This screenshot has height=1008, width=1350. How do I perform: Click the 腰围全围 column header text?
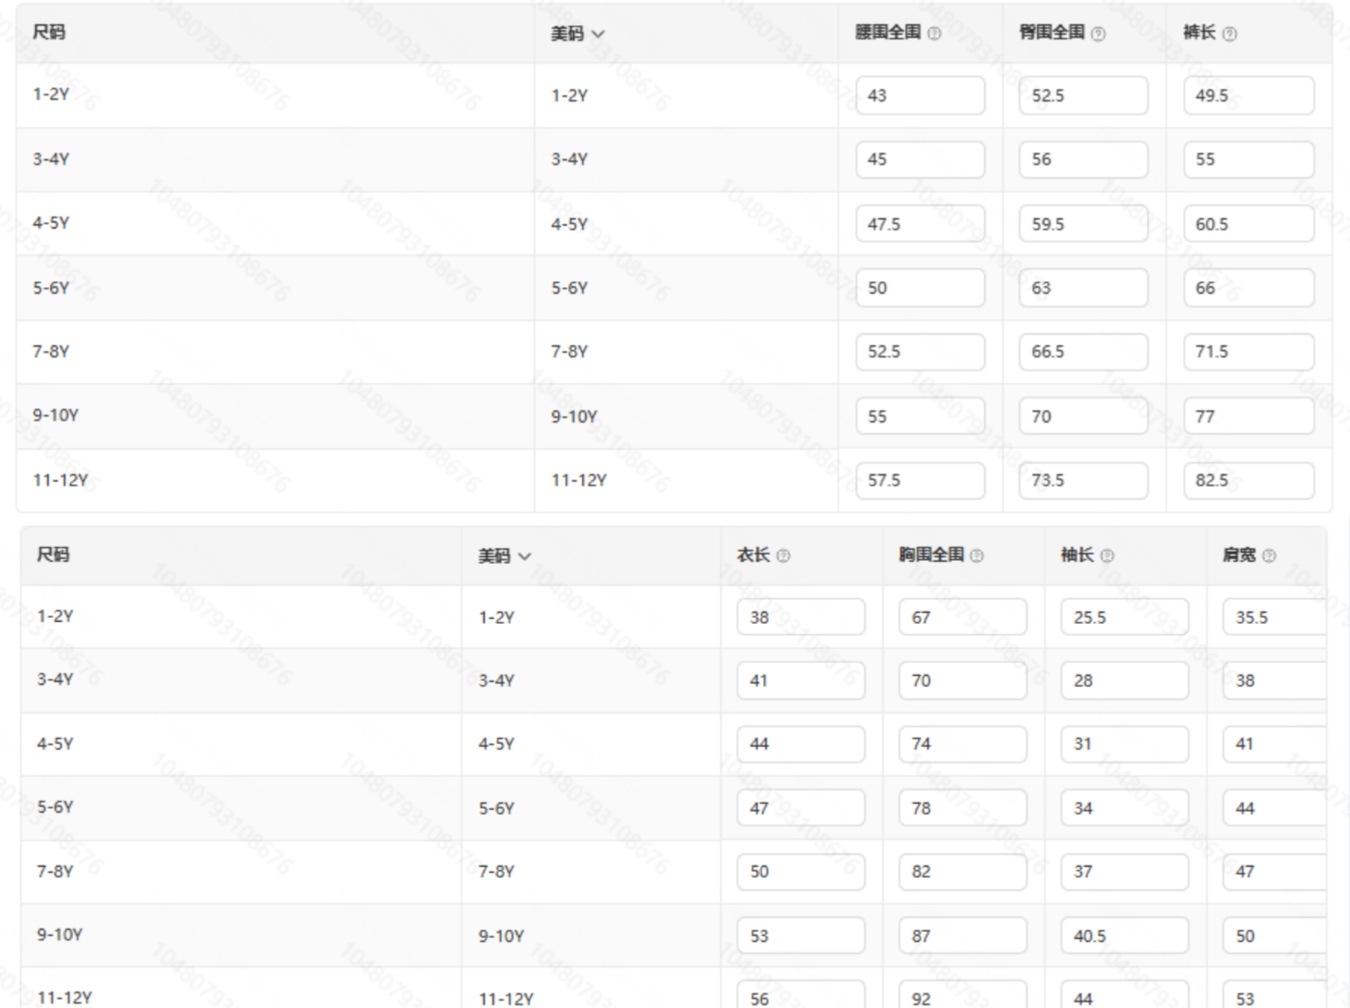point(888,32)
